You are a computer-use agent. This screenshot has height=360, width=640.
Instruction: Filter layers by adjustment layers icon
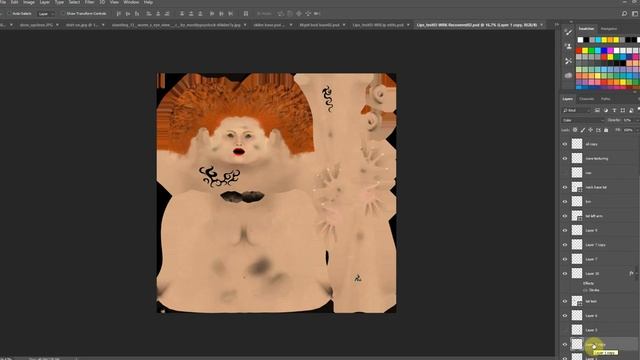click(x=606, y=110)
